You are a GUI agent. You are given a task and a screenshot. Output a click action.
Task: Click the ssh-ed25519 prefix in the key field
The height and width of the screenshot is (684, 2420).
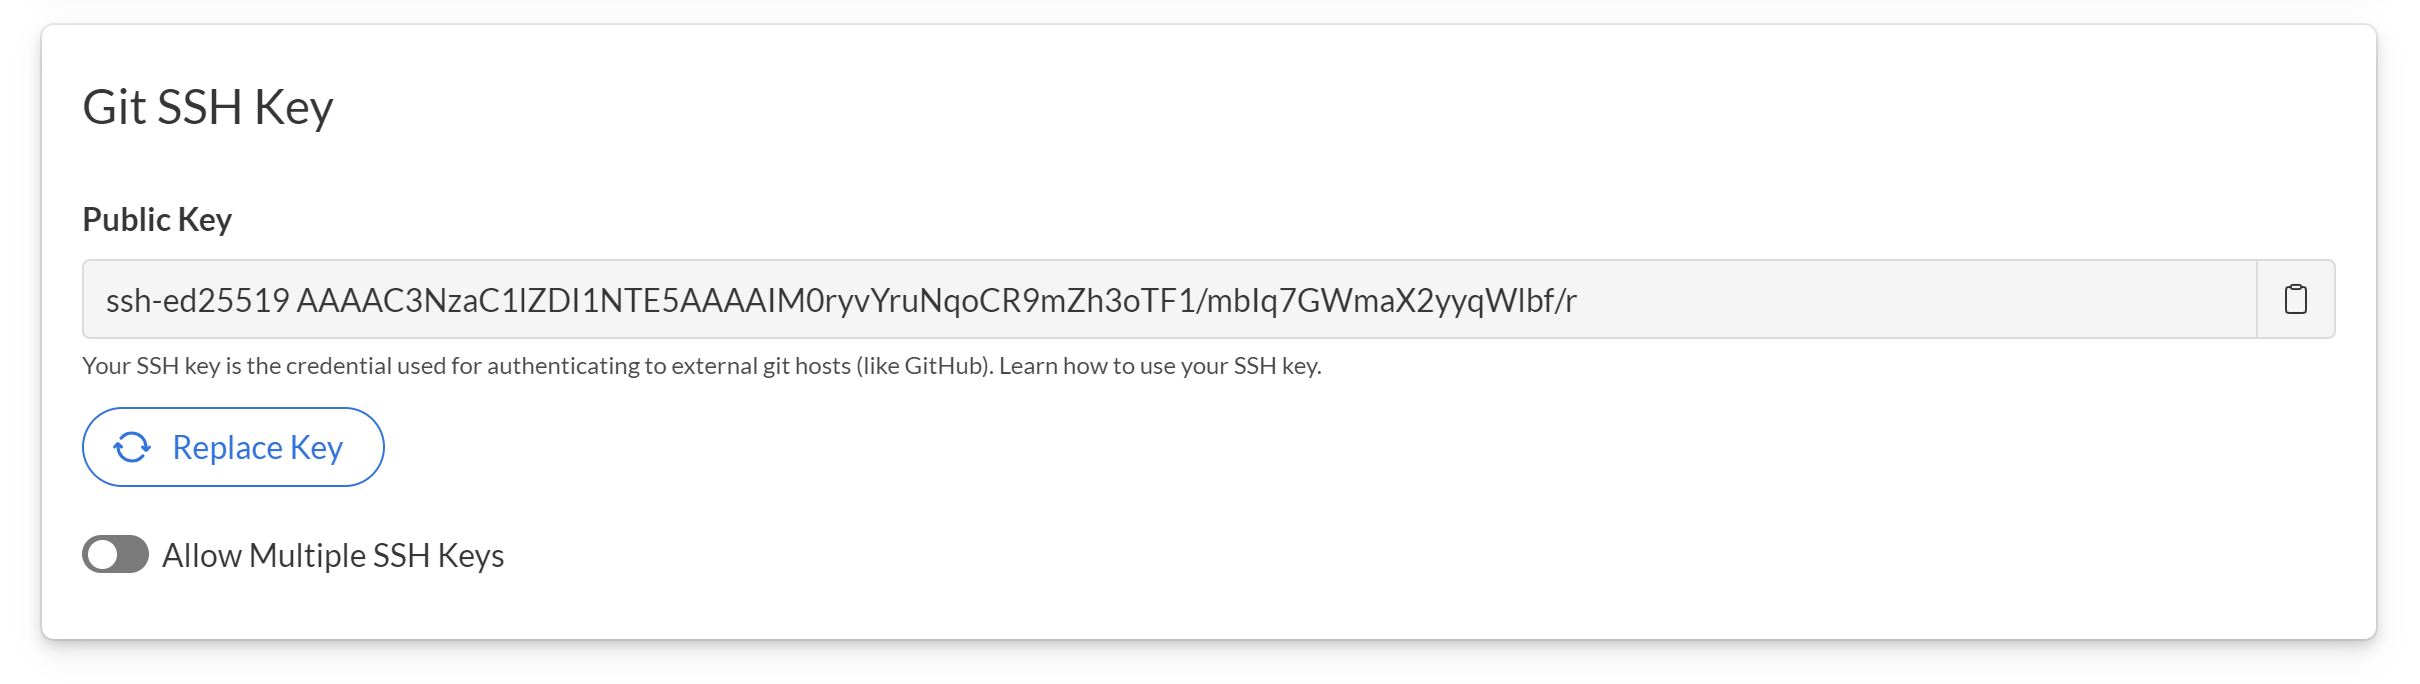click(198, 300)
